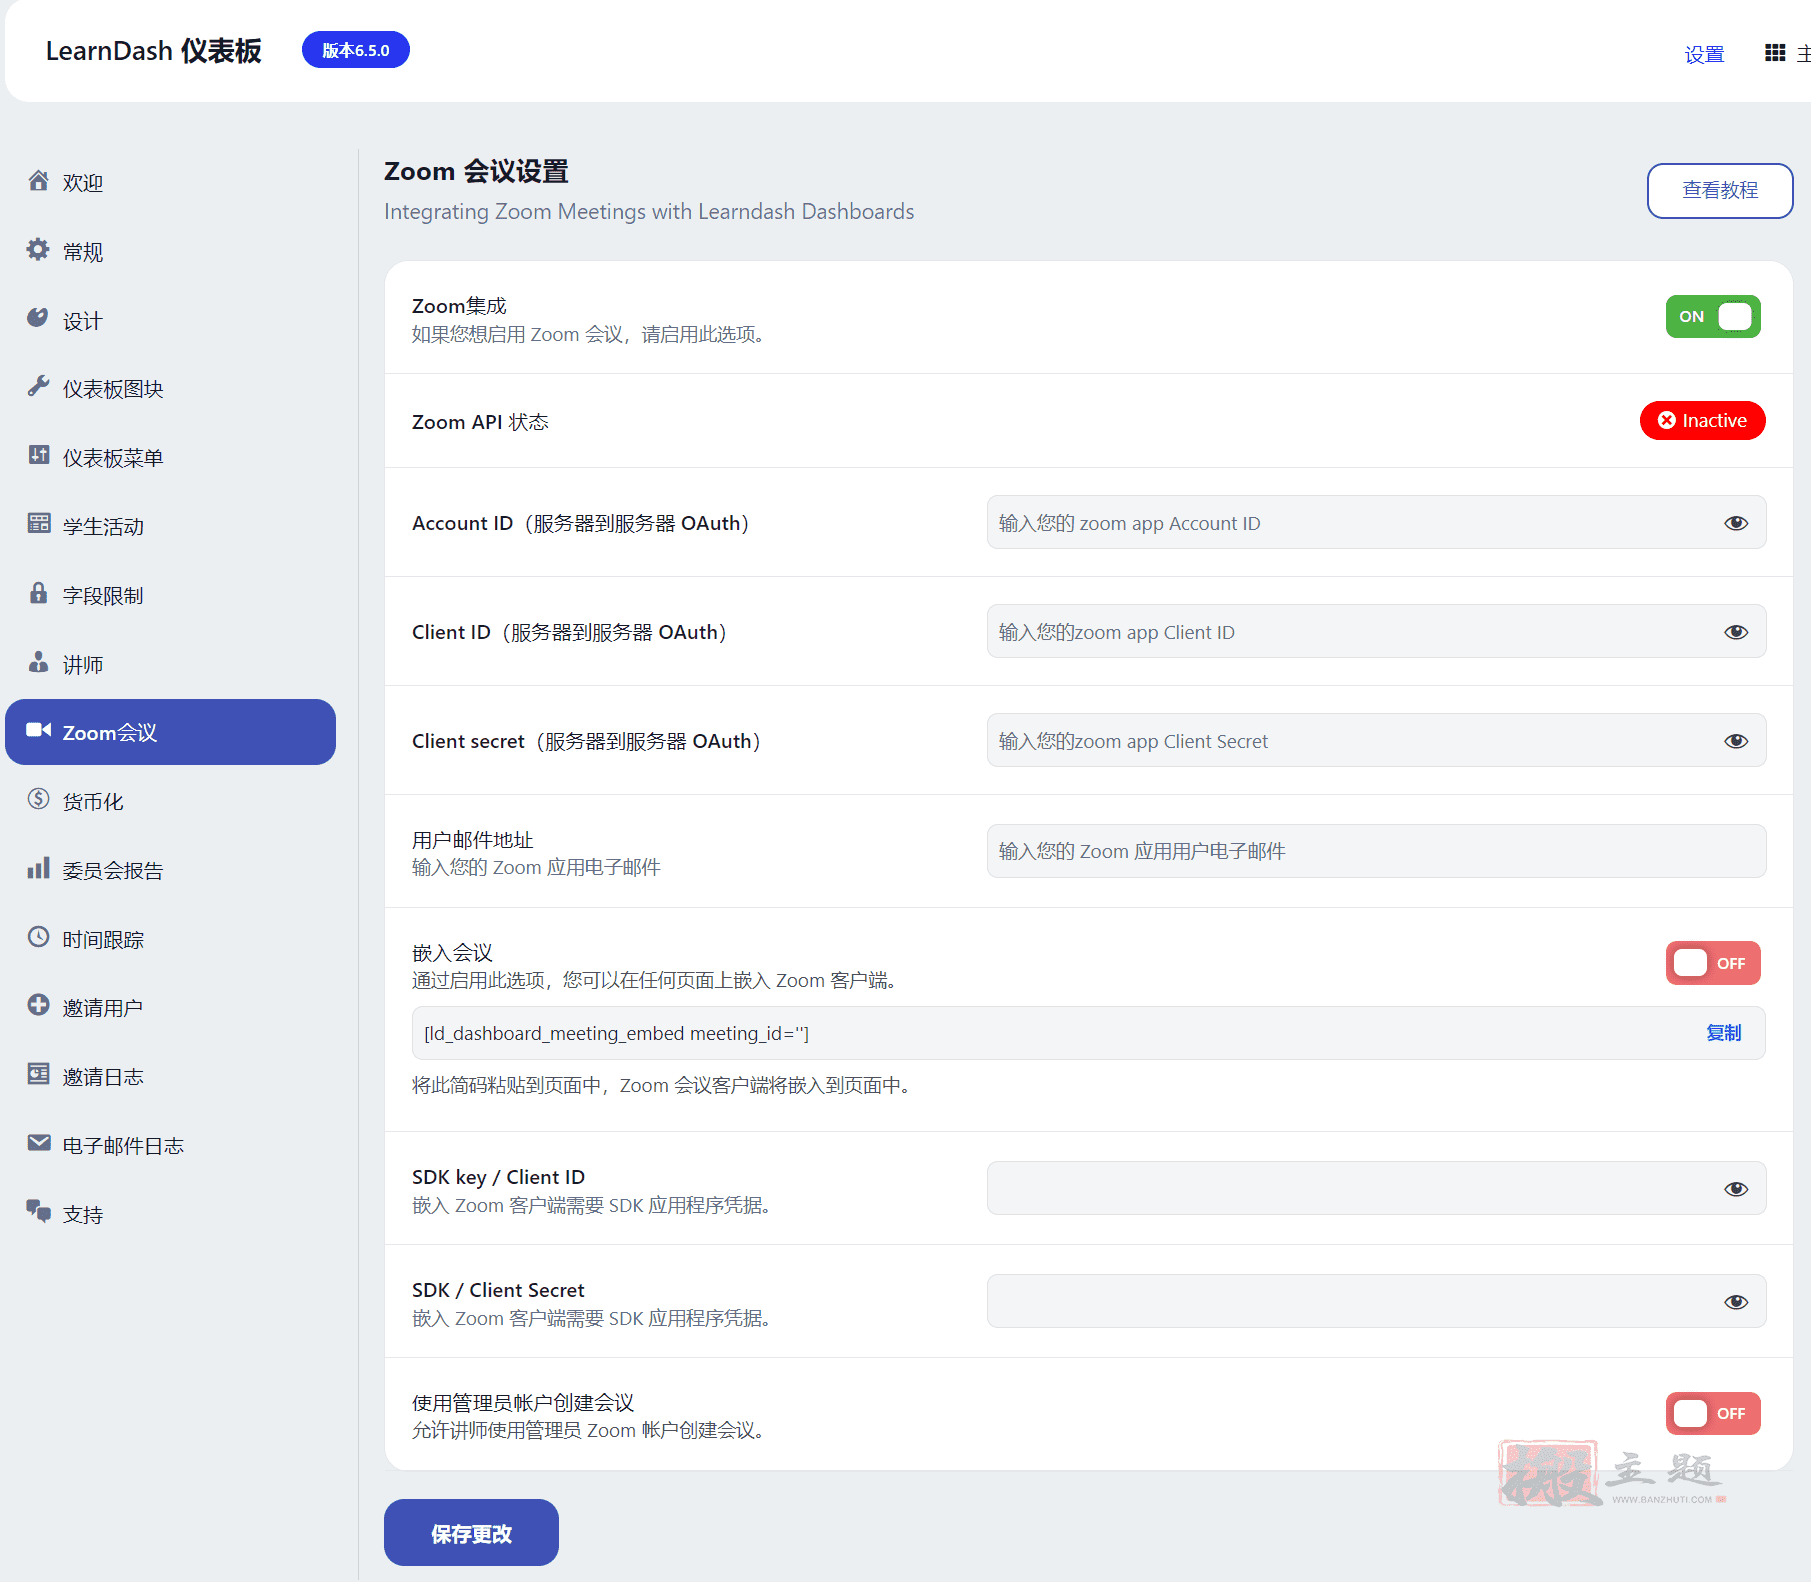Click the home icon beside 欢迎
This screenshot has height=1582, width=1811.
point(38,181)
